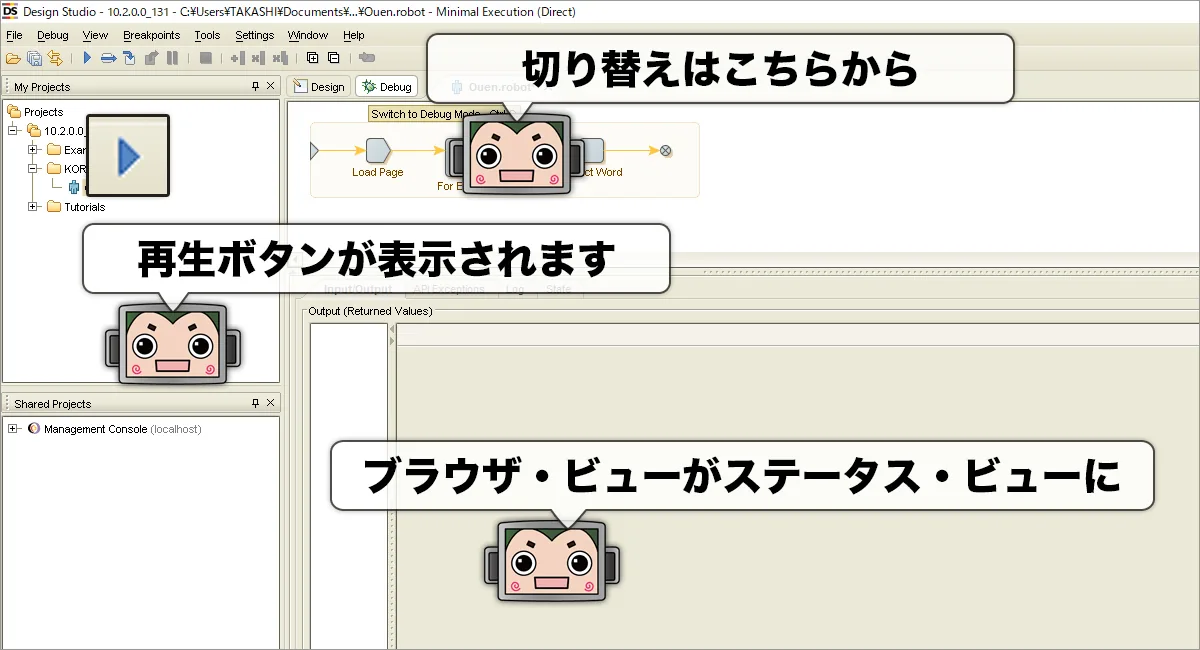Open the Breakpoints menu
Viewport: 1200px width, 650px height.
pyautogui.click(x=151, y=35)
